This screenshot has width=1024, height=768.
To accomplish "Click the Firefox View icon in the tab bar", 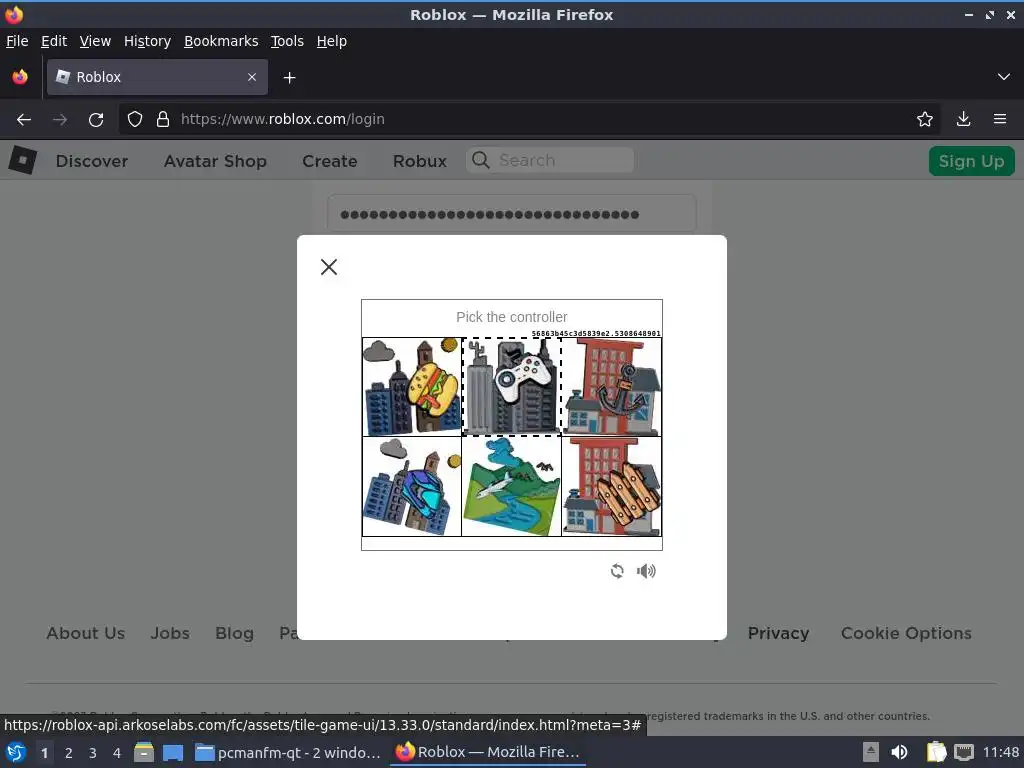I will tap(20, 77).
